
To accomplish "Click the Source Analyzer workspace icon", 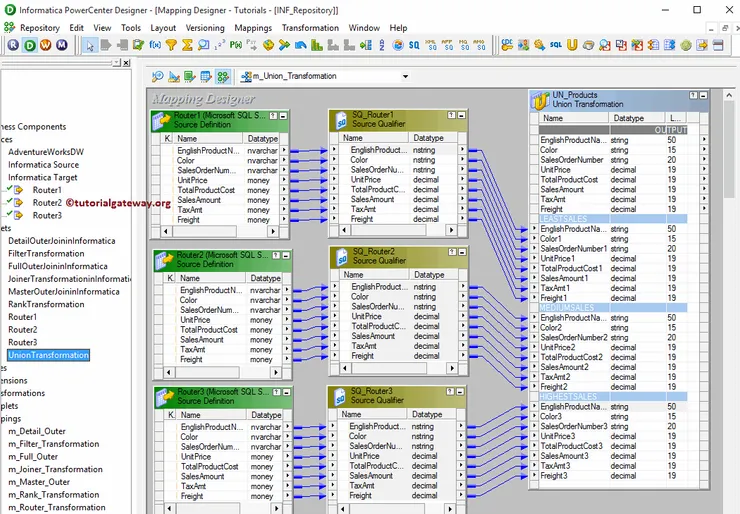I will click(158, 76).
